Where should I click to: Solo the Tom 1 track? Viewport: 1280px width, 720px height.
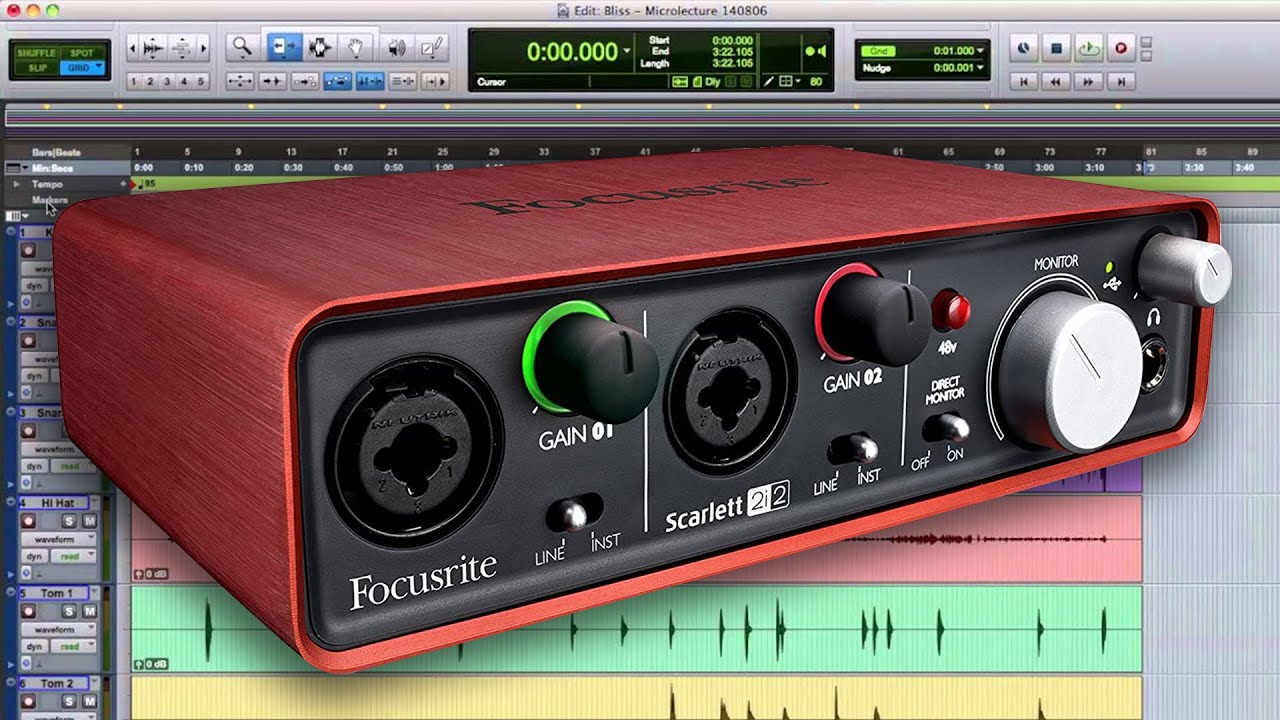pos(69,611)
